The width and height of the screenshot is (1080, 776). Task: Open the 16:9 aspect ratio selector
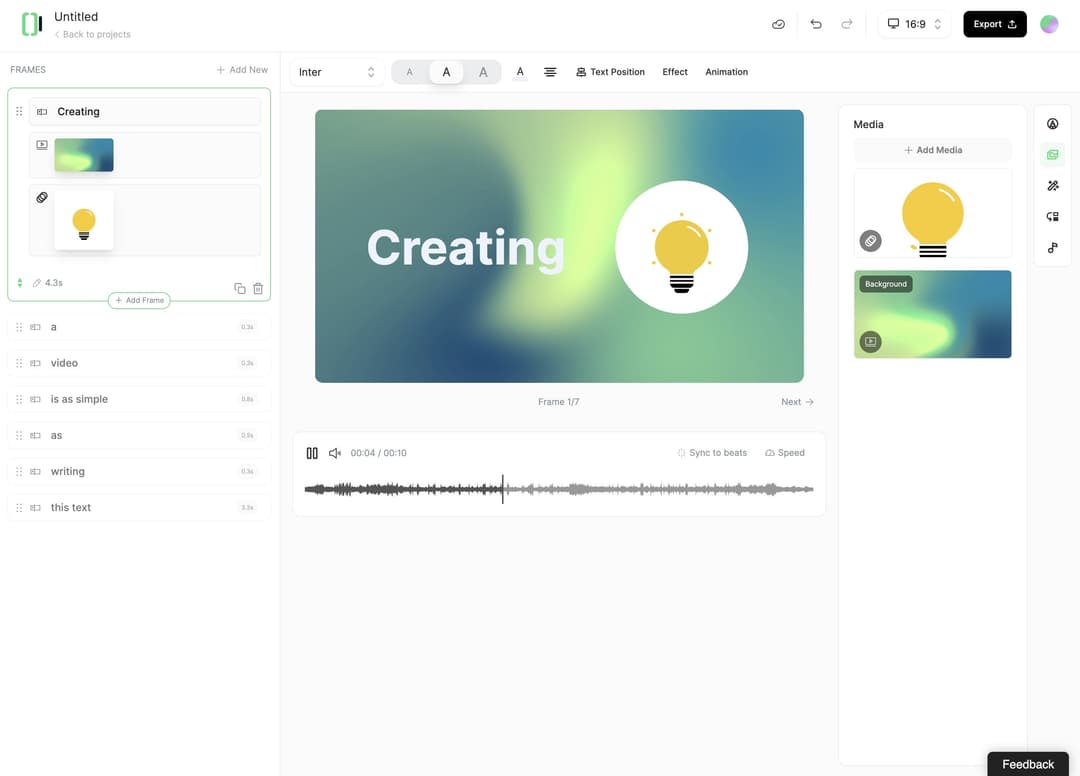913,23
